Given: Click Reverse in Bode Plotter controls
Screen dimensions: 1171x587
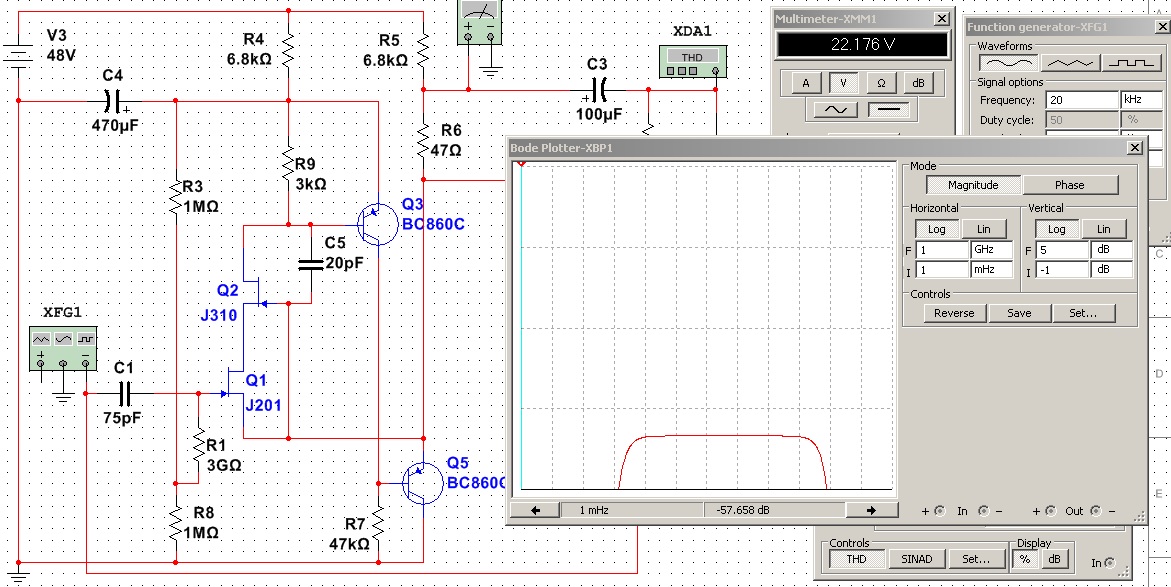Looking at the screenshot, I should point(954,313).
